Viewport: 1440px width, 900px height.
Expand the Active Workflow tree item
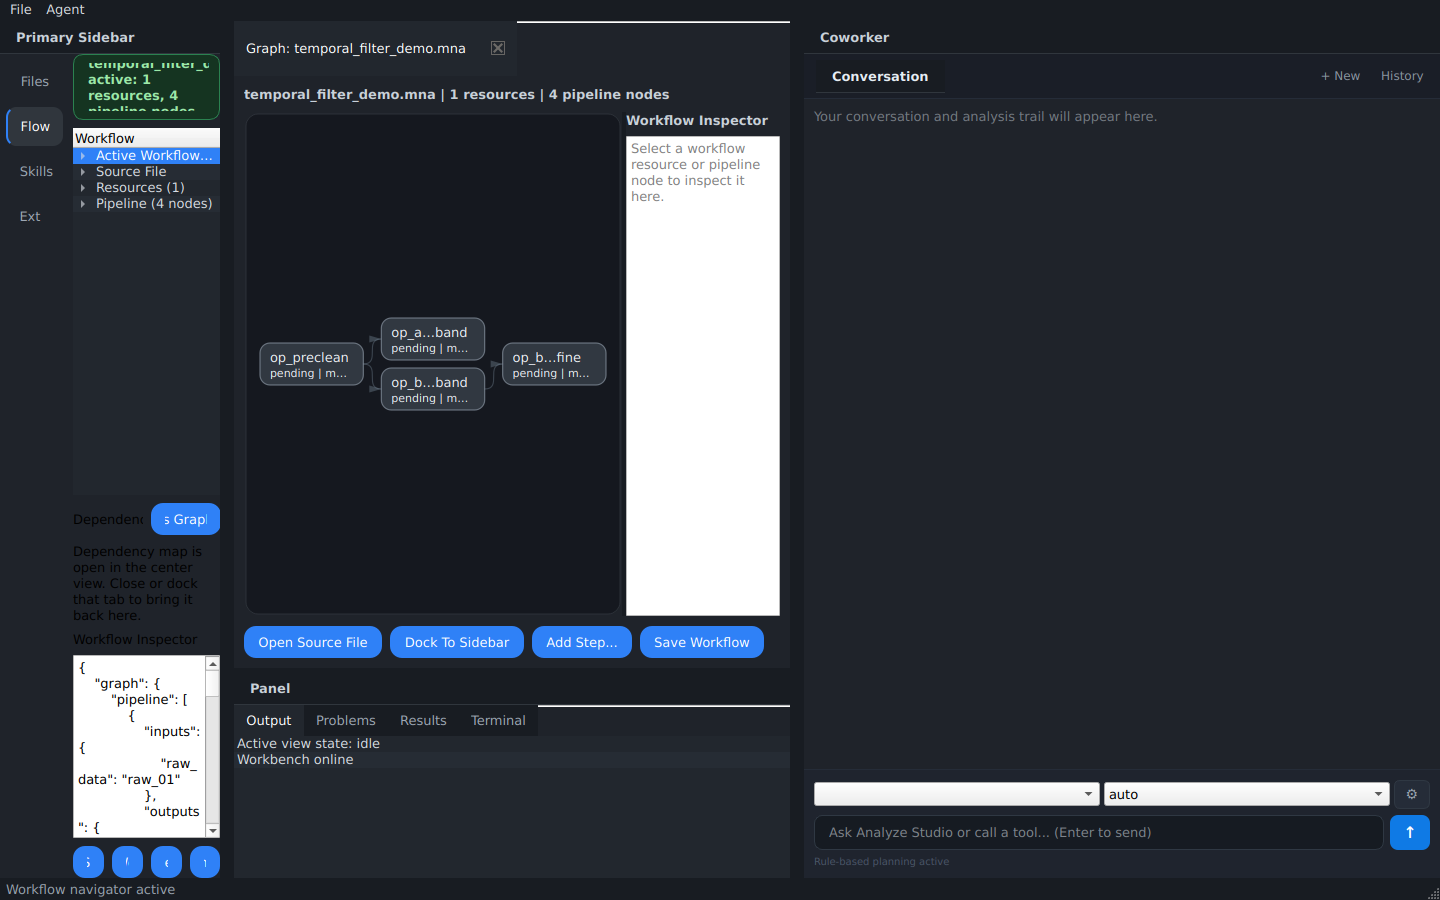coord(82,155)
